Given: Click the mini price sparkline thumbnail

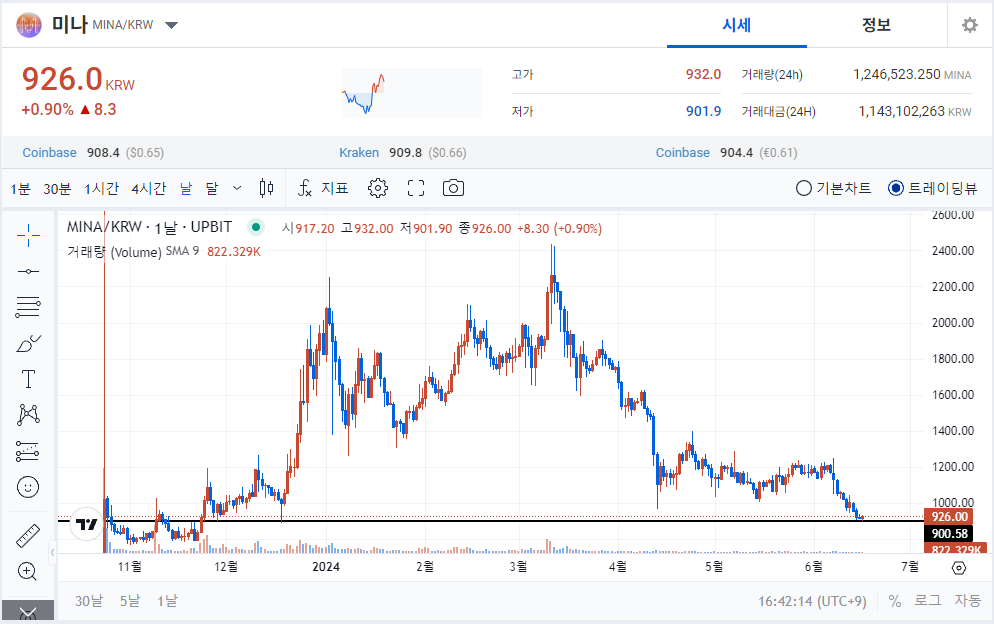Looking at the screenshot, I should tap(412, 93).
